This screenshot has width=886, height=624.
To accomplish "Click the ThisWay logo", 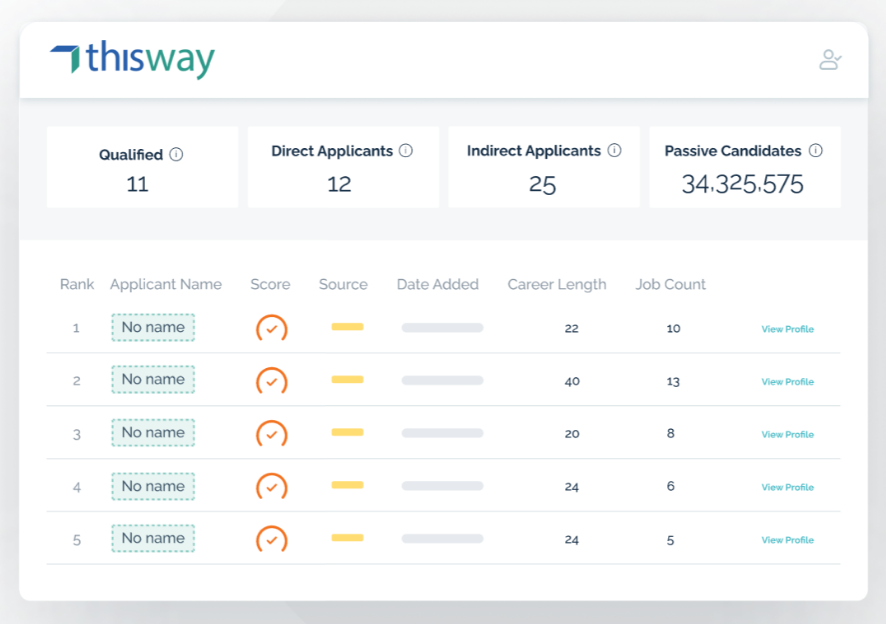I will coord(132,60).
